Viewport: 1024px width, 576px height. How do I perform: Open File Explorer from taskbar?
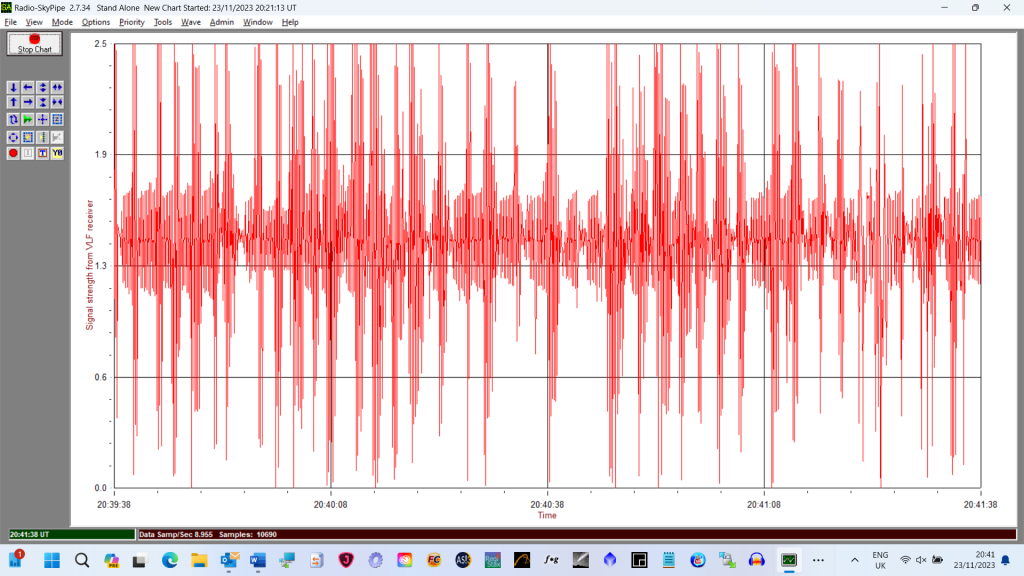(x=199, y=560)
